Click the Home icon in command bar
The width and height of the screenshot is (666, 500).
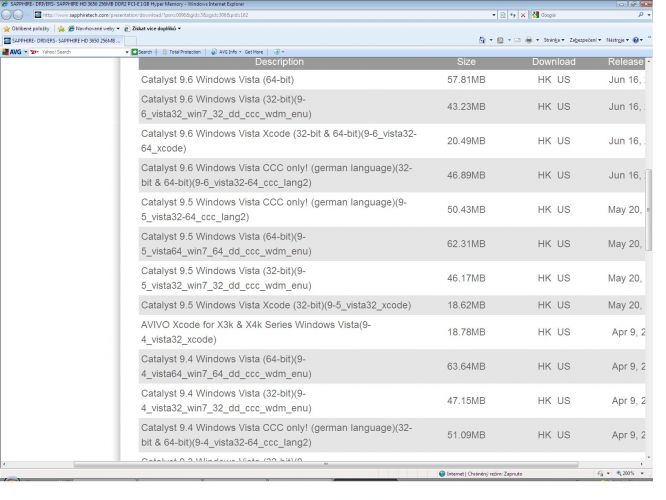(x=482, y=40)
